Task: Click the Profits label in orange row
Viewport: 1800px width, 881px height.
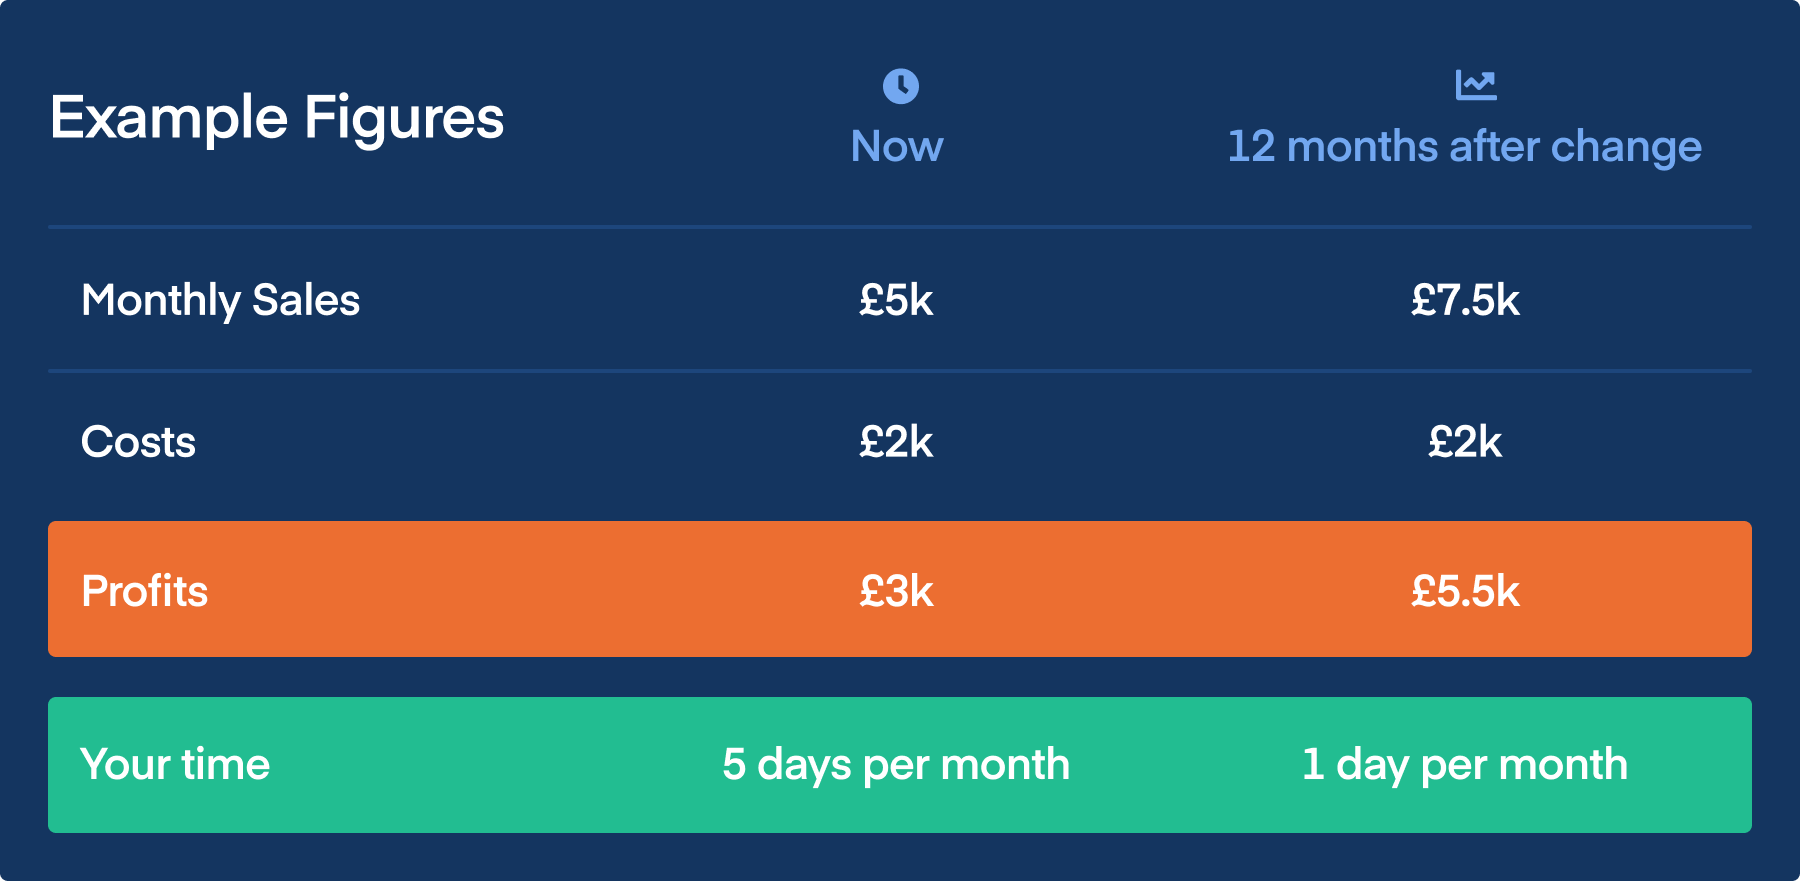Action: pyautogui.click(x=145, y=591)
